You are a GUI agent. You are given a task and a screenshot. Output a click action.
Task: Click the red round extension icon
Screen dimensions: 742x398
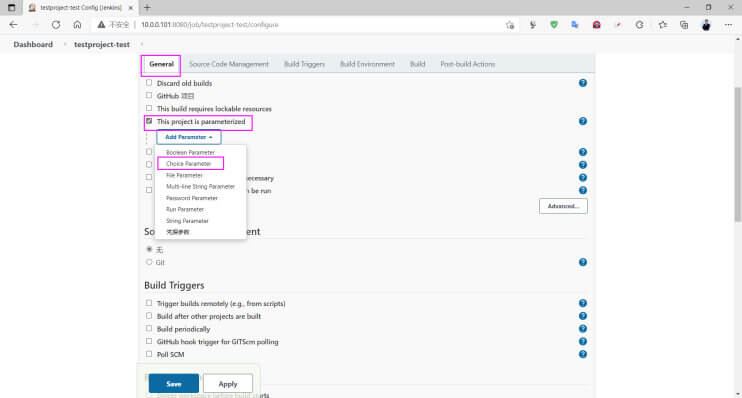(596, 25)
